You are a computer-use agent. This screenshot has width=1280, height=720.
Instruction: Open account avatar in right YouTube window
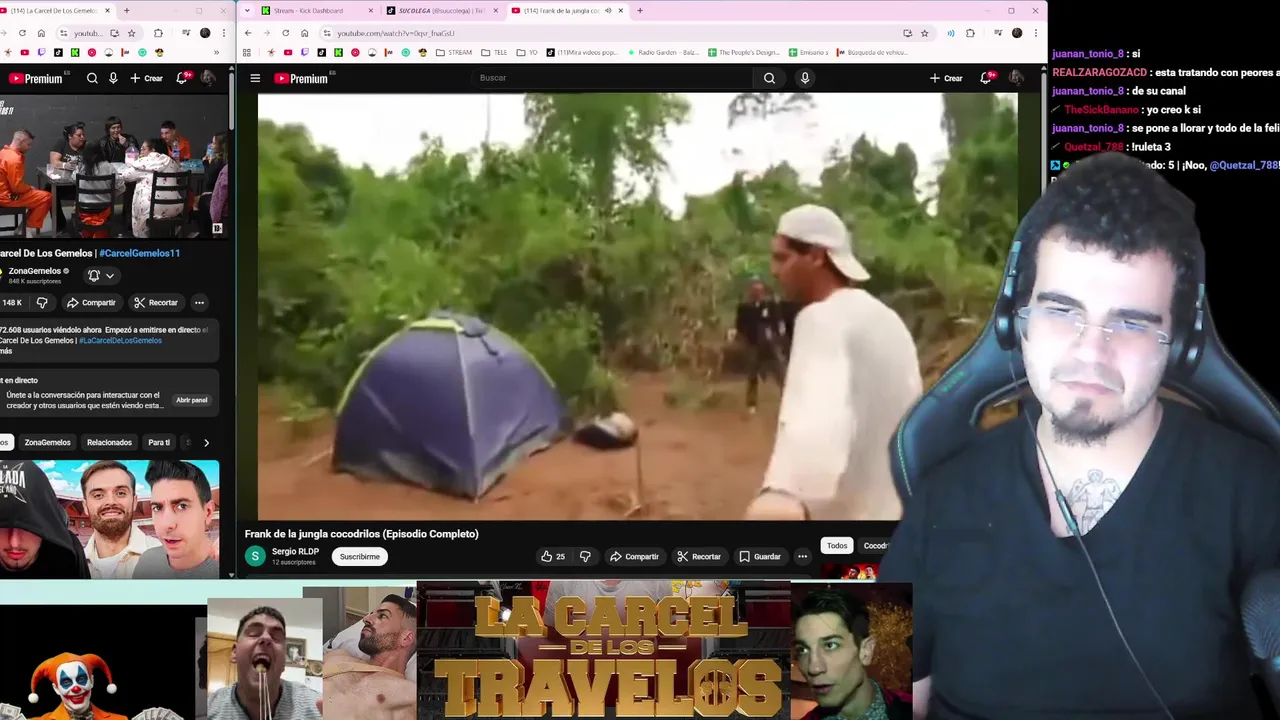click(x=1016, y=78)
